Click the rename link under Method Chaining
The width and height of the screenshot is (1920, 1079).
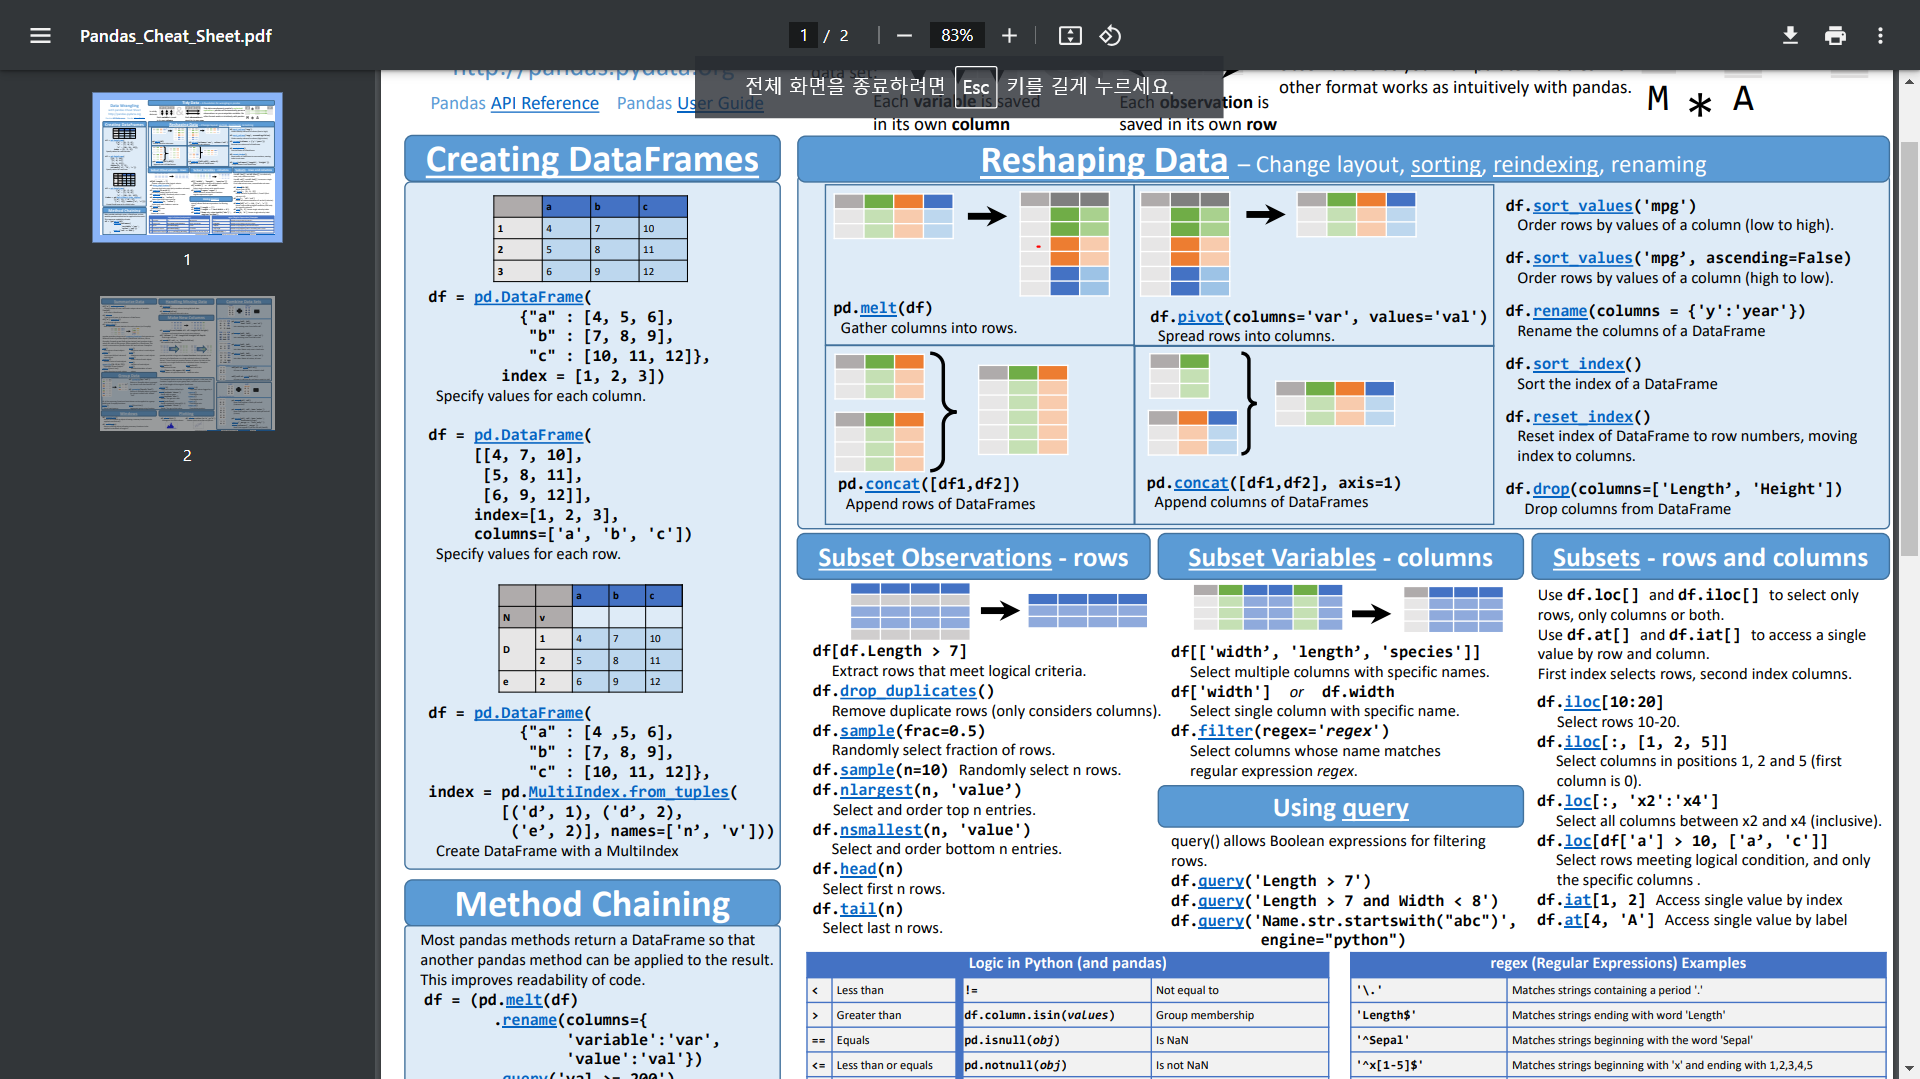point(529,1020)
